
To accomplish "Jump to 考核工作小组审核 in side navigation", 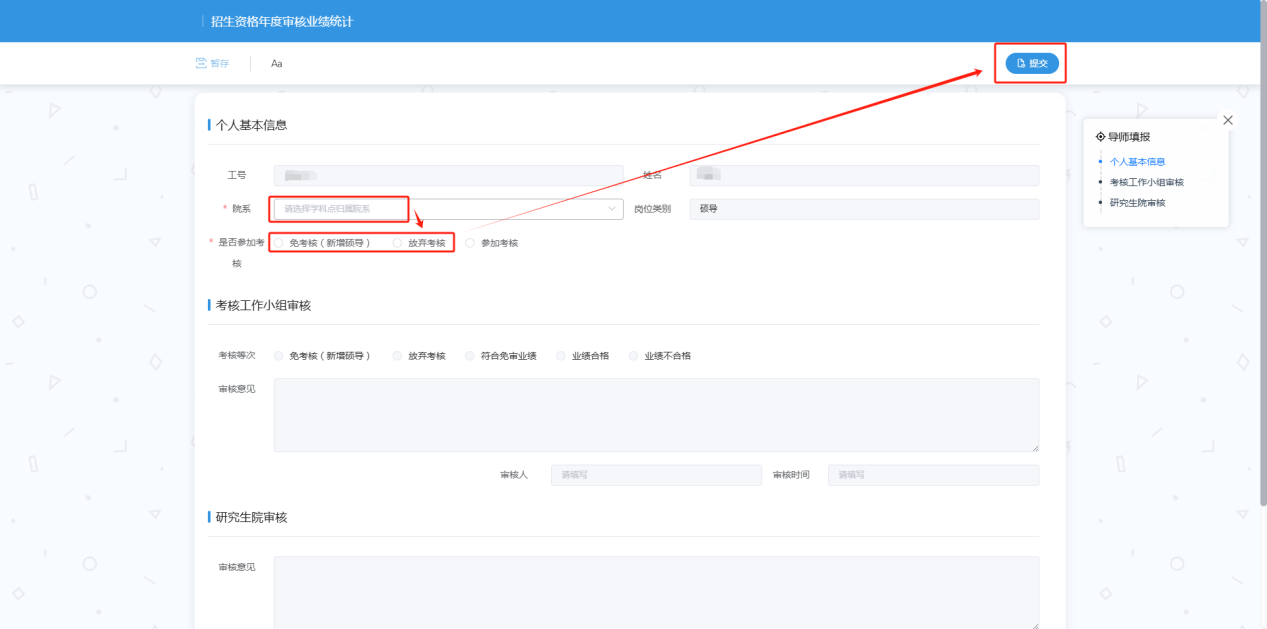I will point(1146,182).
